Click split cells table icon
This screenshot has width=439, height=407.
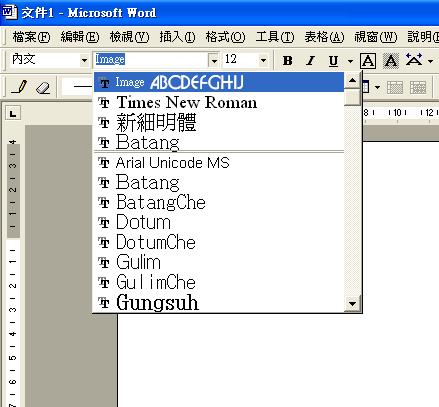tap(418, 88)
